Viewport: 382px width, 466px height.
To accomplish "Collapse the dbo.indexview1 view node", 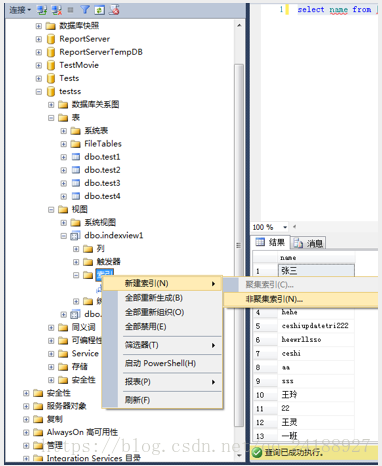I will [64, 236].
